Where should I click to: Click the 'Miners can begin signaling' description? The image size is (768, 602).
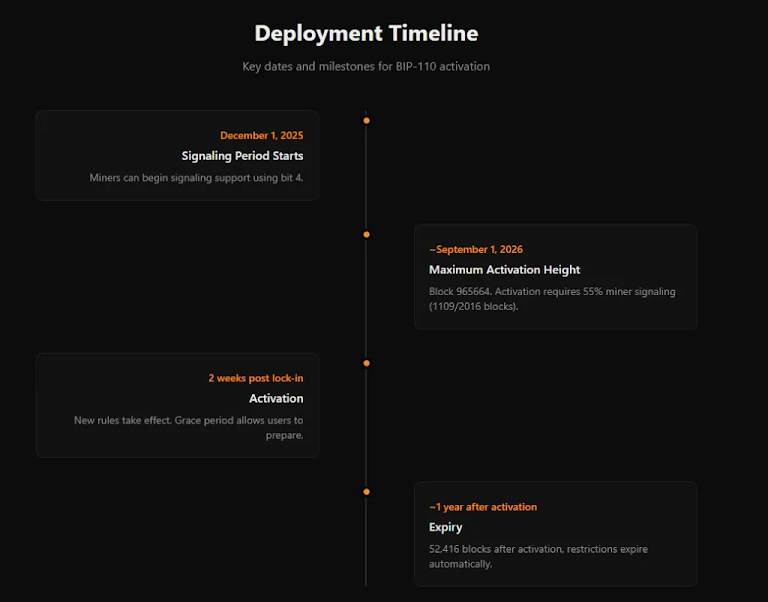196,178
